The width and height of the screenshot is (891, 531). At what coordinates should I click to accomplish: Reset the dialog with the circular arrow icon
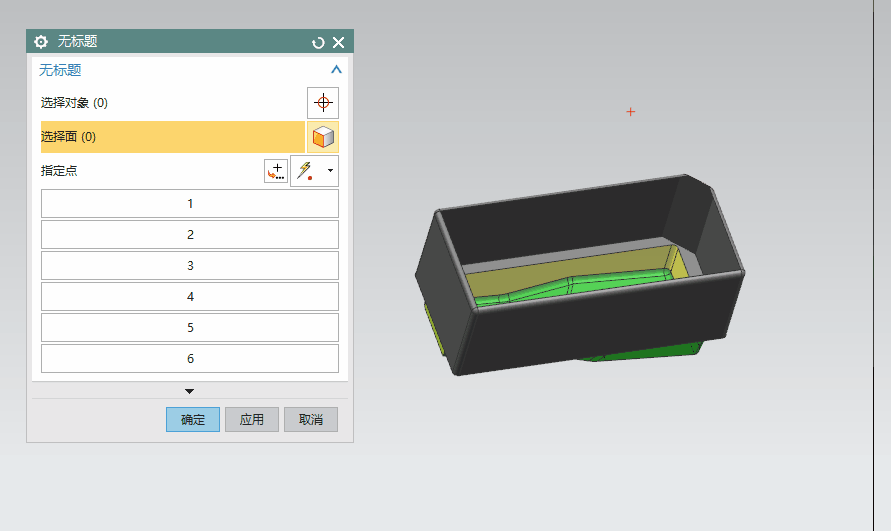318,43
